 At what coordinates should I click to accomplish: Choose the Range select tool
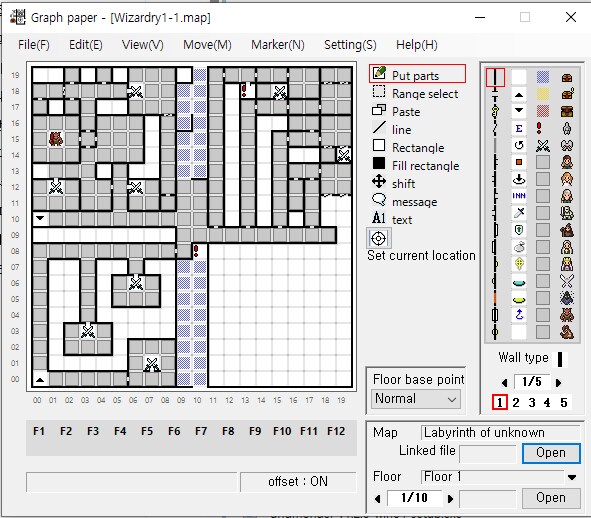415,93
